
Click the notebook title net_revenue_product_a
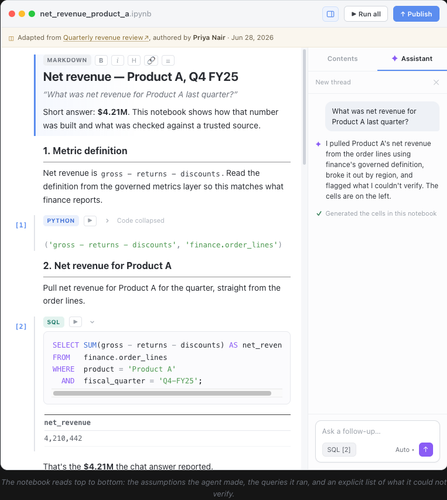click(x=95, y=14)
